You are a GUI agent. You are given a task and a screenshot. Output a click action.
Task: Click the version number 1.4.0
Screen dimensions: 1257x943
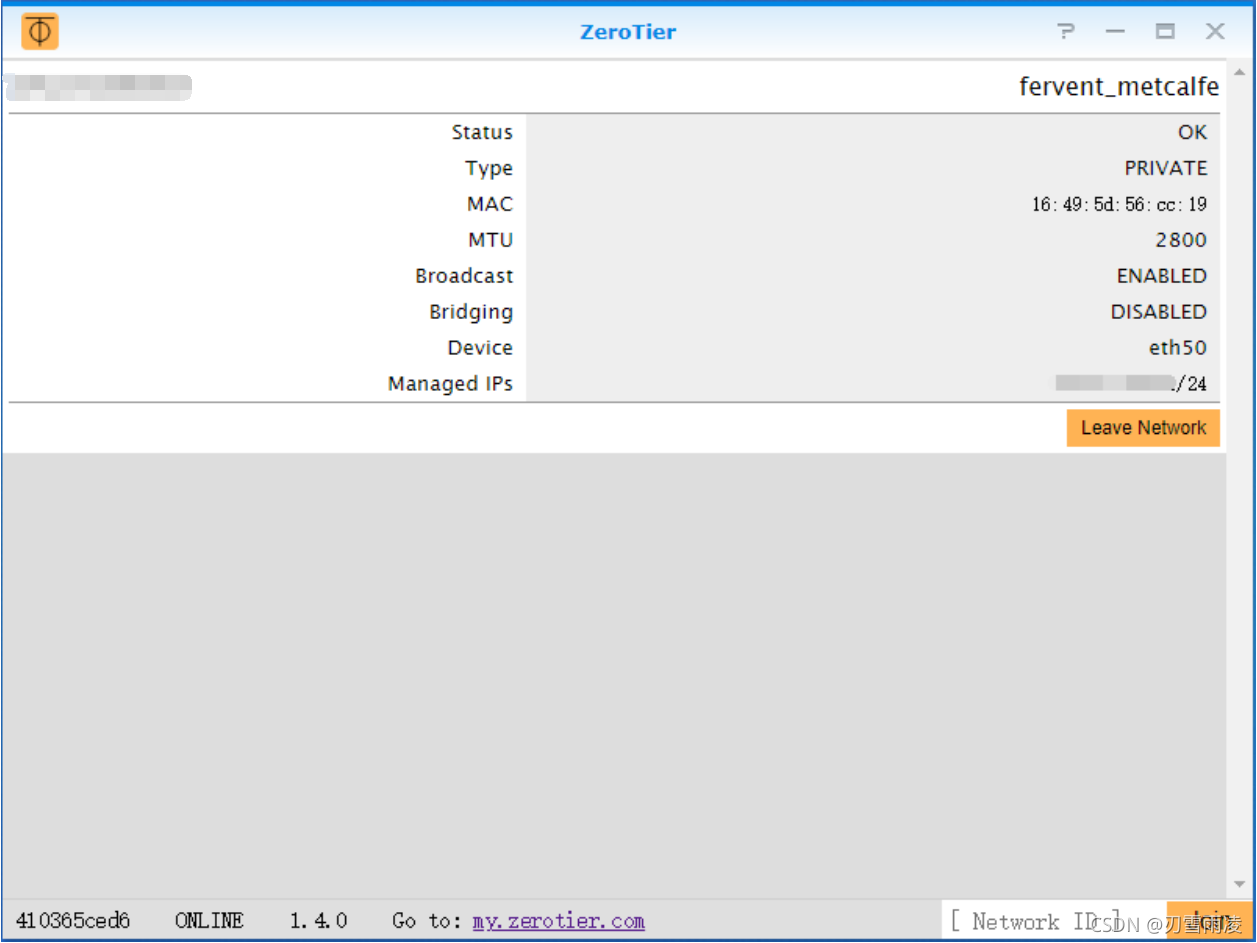coord(319,920)
